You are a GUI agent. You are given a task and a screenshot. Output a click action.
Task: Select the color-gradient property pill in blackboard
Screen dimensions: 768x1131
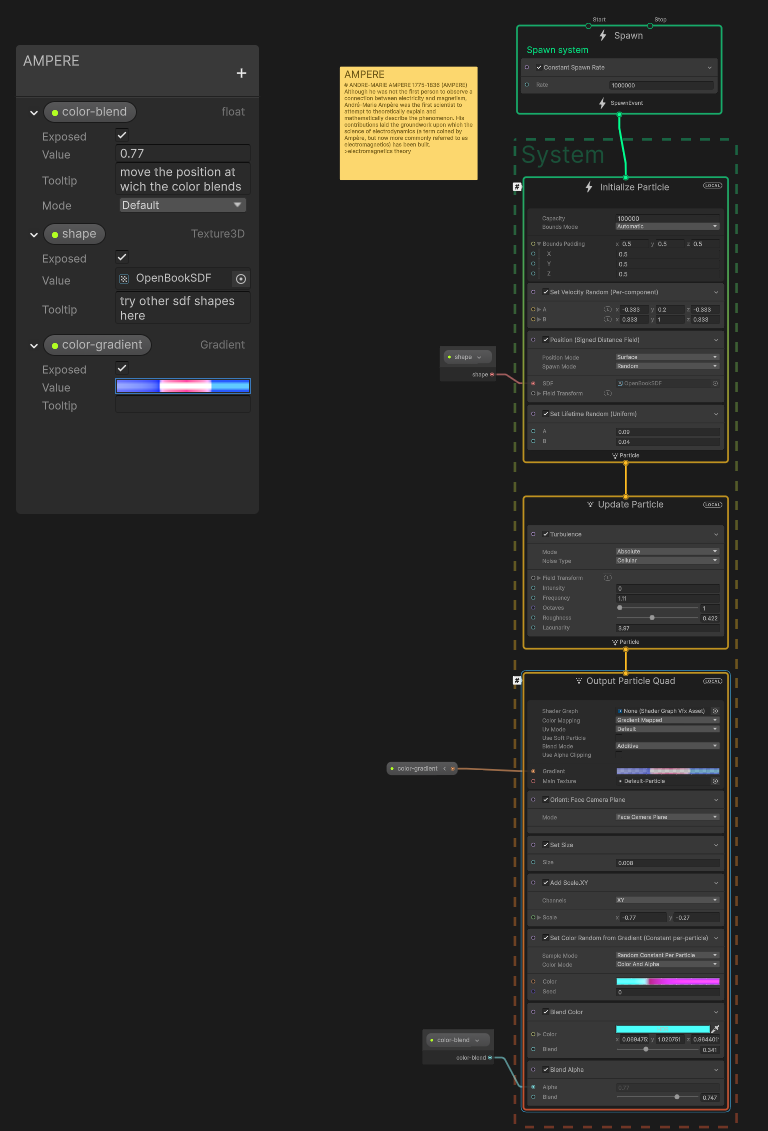point(97,345)
